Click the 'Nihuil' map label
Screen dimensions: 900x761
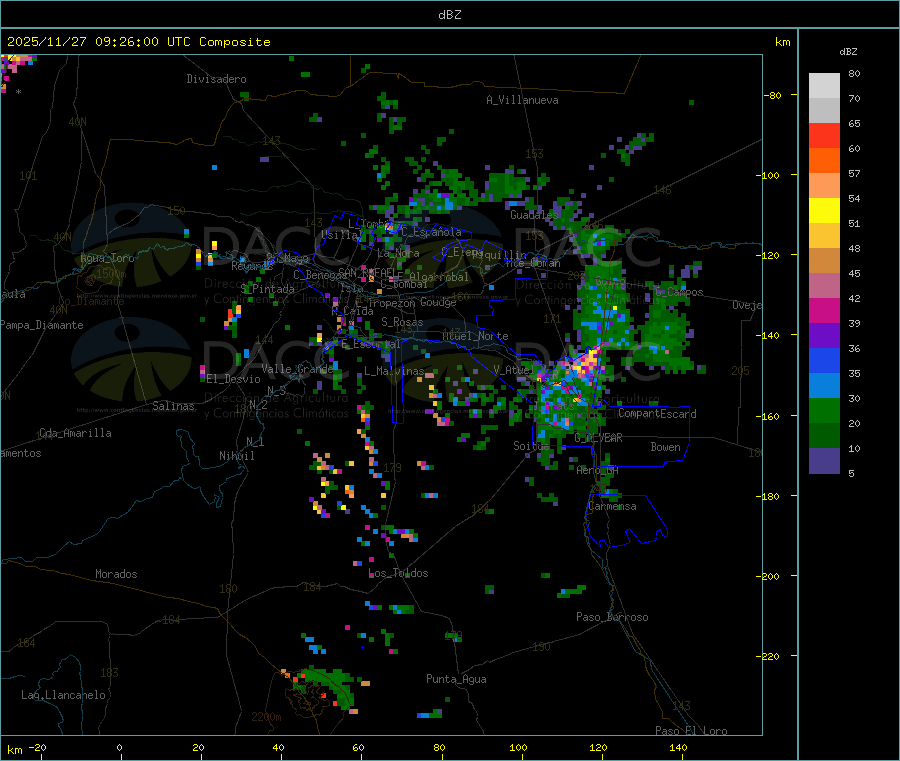pyautogui.click(x=236, y=456)
